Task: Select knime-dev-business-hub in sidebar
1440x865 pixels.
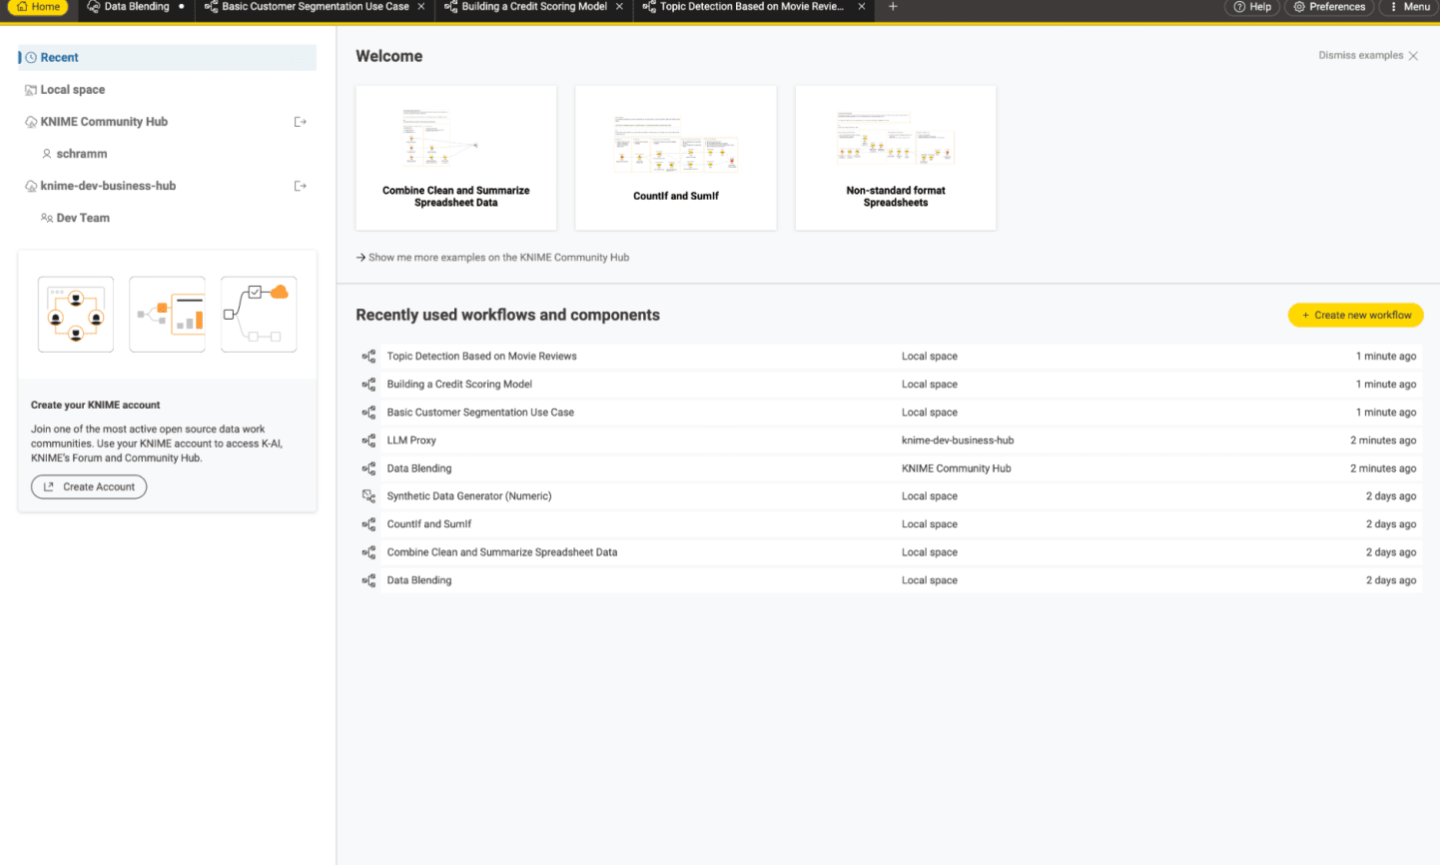Action: [108, 186]
